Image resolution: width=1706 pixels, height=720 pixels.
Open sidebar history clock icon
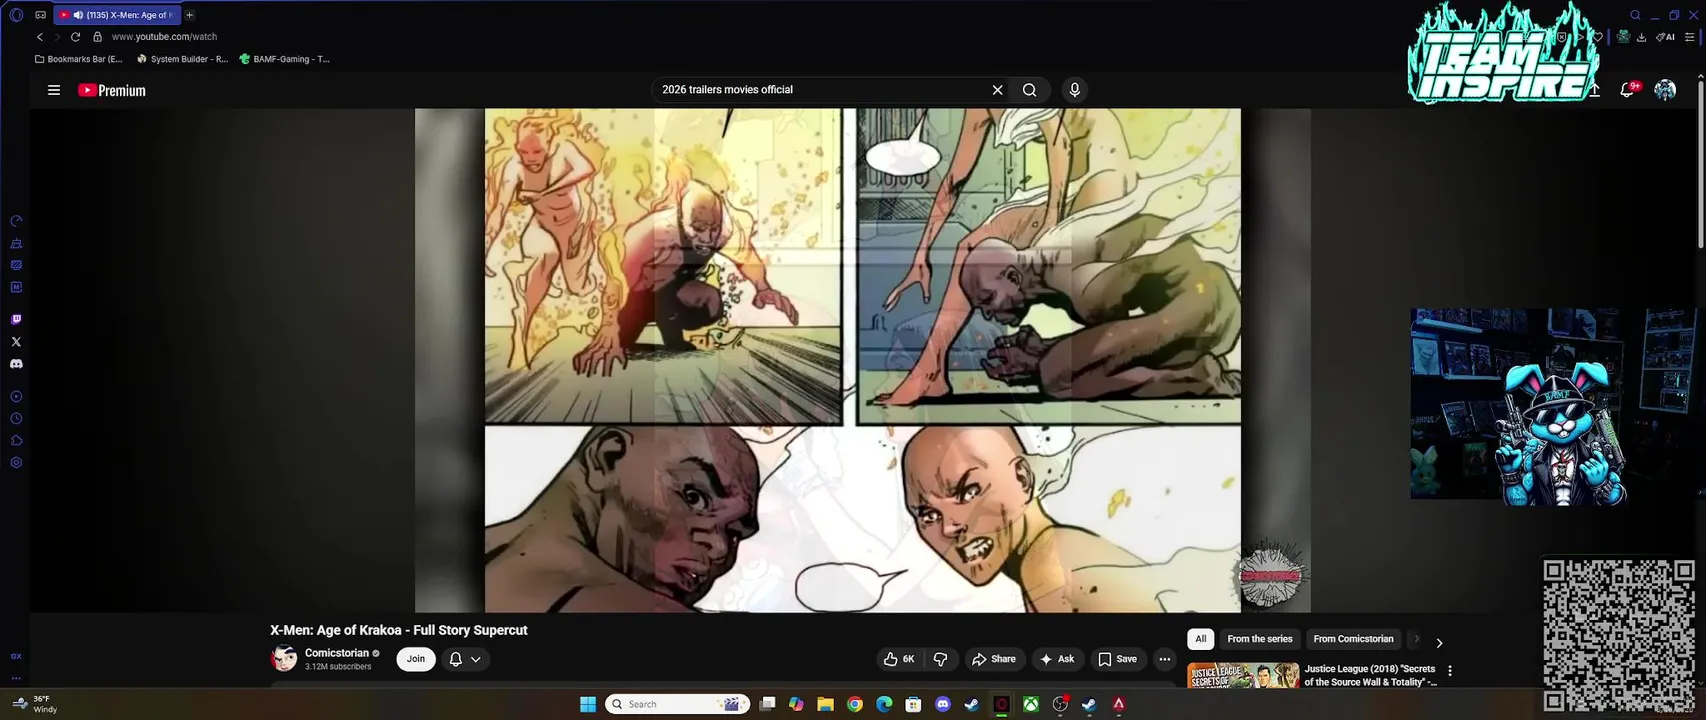(16, 419)
